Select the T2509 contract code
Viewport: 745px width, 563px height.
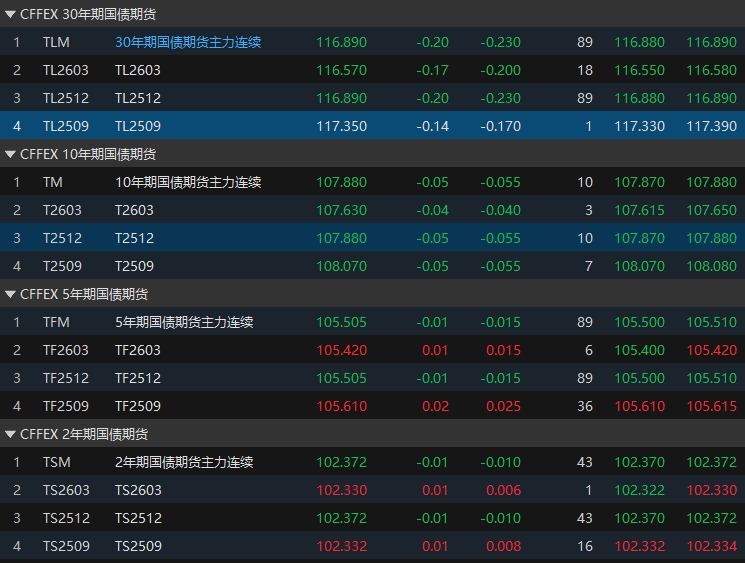pos(62,266)
